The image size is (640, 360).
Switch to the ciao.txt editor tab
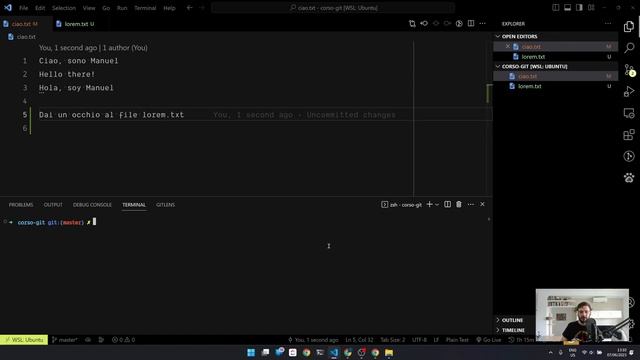[x=25, y=24]
